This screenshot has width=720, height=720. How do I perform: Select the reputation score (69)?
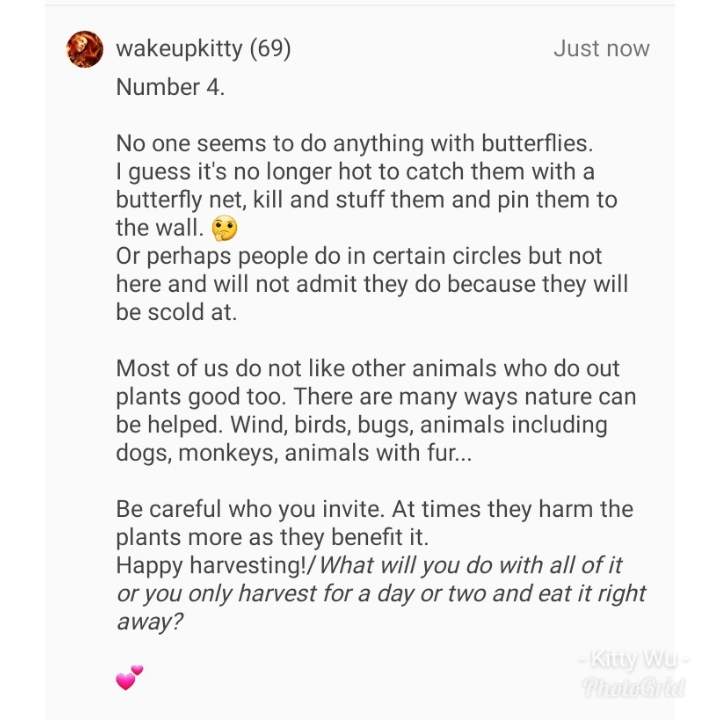point(270,49)
